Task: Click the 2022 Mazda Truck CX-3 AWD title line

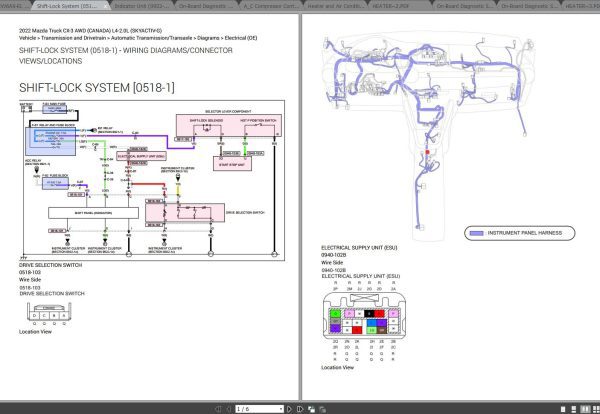Action: coord(90,30)
